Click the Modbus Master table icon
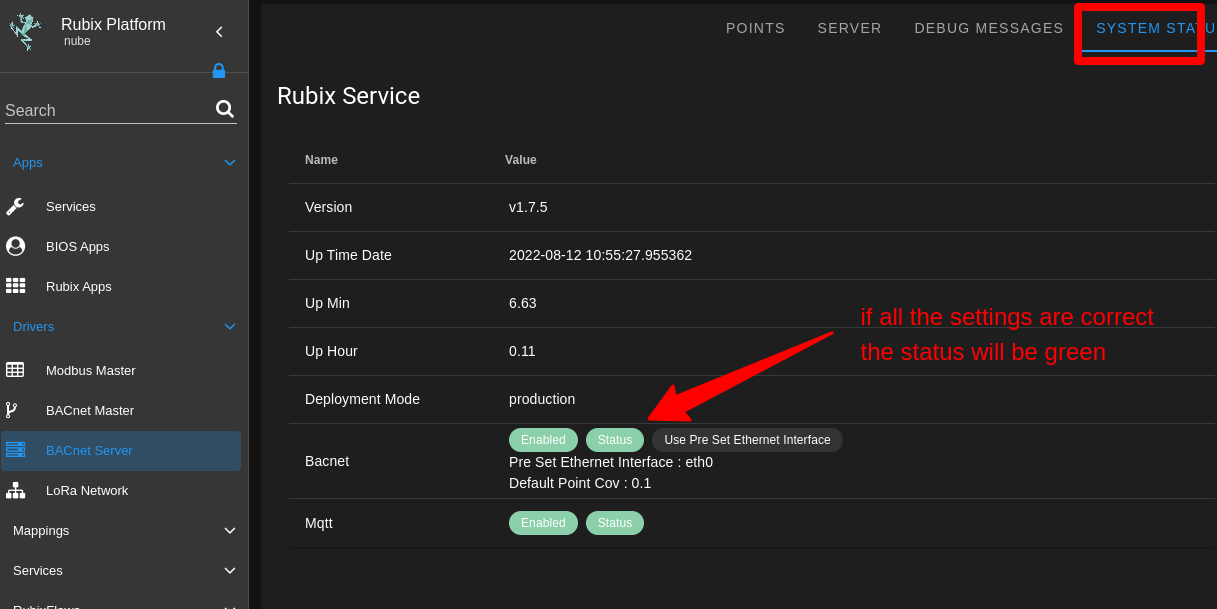The image size is (1217, 609). point(15,370)
